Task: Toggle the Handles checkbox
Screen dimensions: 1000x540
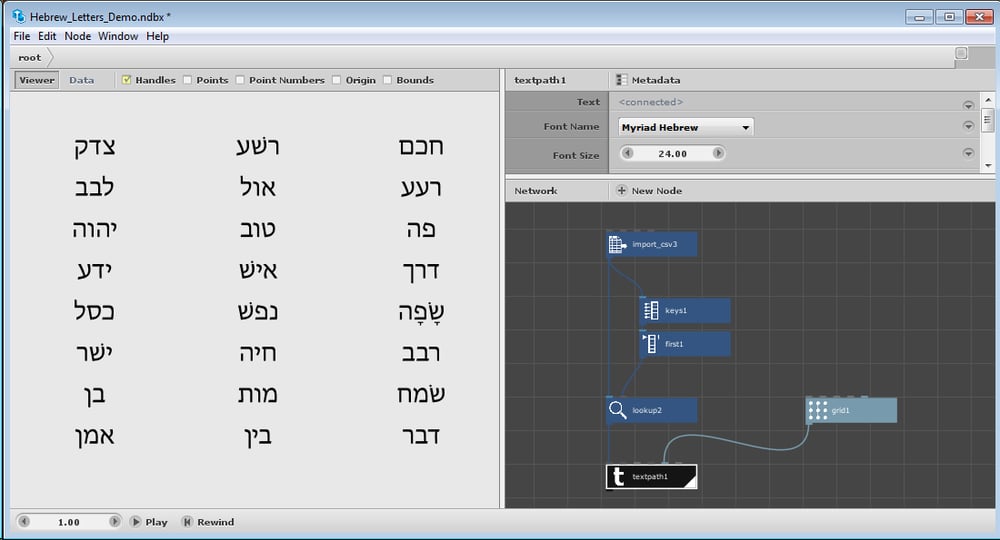Action: [126, 80]
